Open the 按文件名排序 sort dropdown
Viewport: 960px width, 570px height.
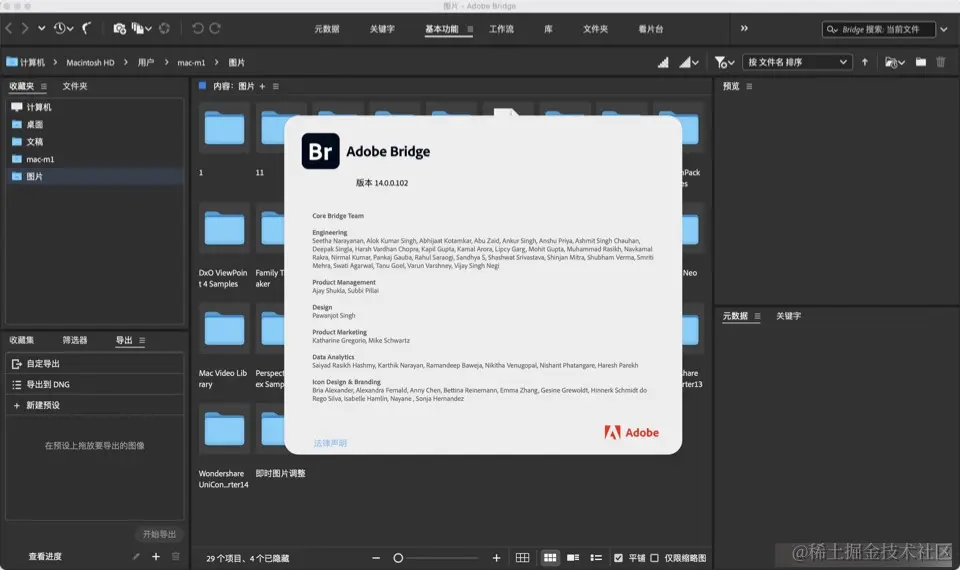tap(797, 62)
